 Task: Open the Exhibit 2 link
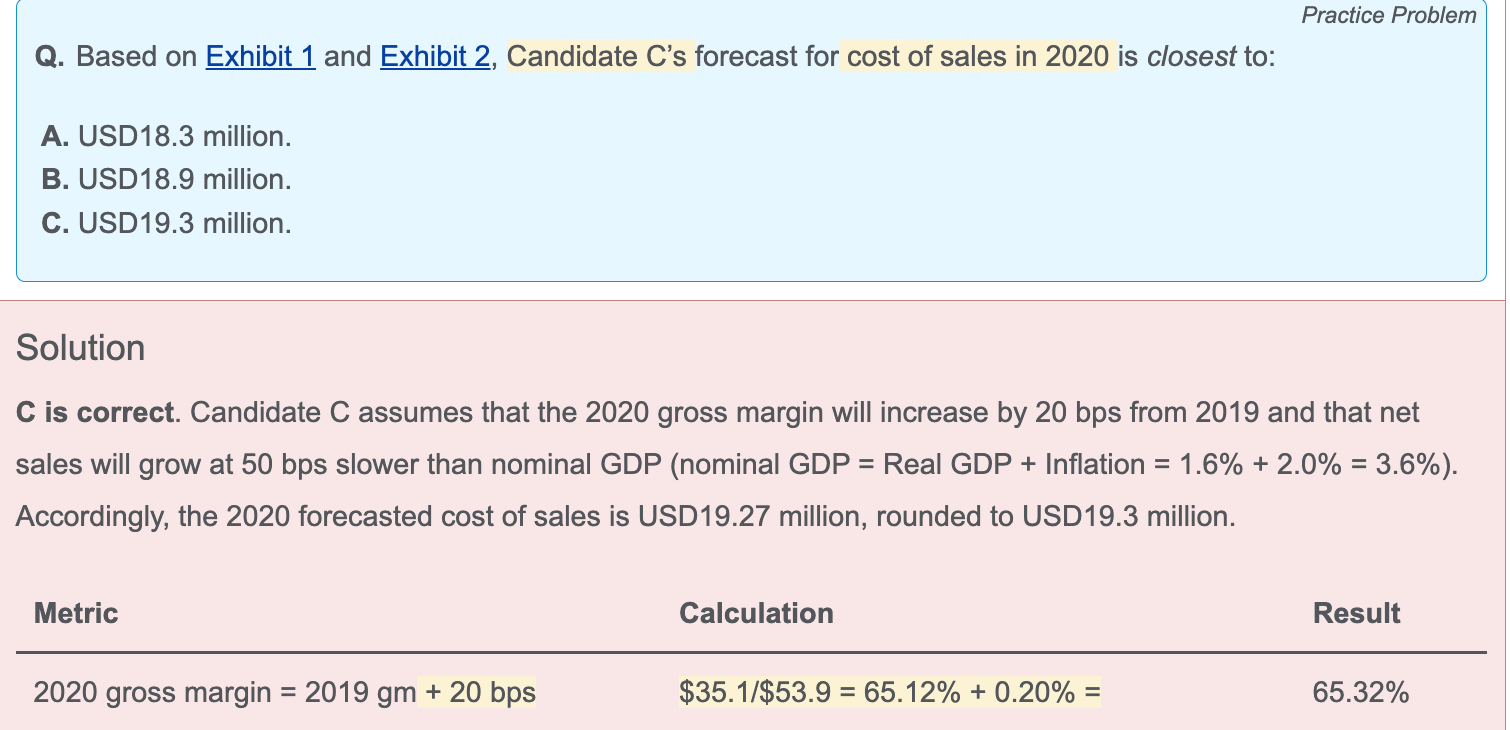click(x=435, y=57)
